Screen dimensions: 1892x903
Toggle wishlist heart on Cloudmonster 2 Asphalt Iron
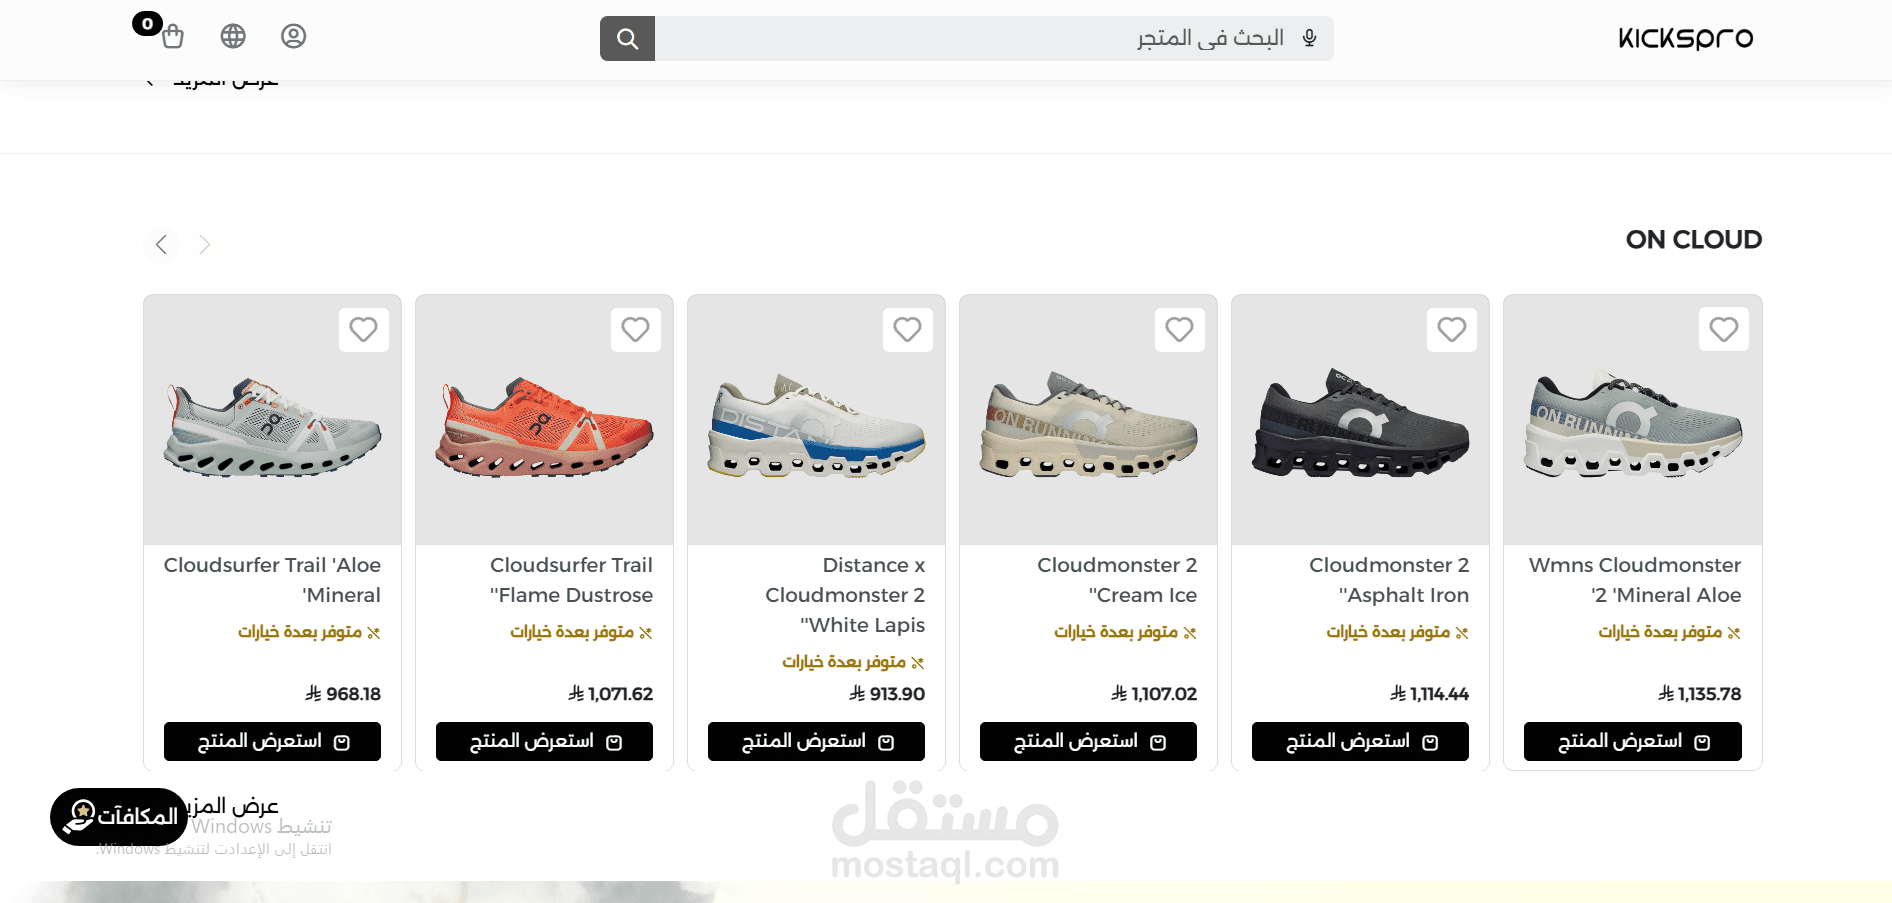click(x=1452, y=329)
